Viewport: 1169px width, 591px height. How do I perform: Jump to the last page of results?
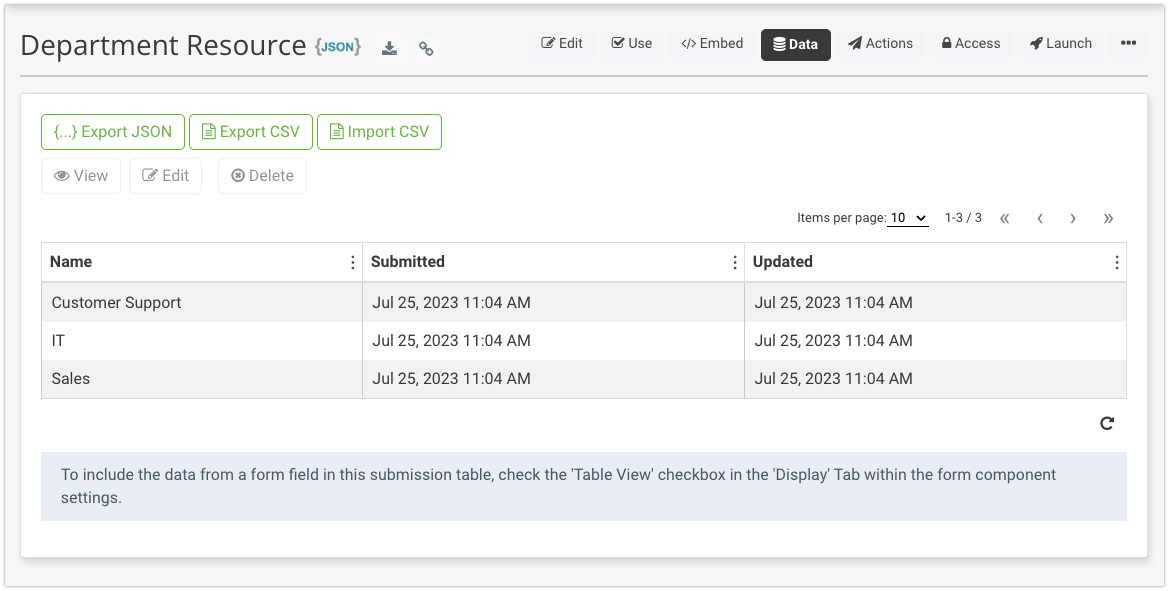click(x=1108, y=218)
